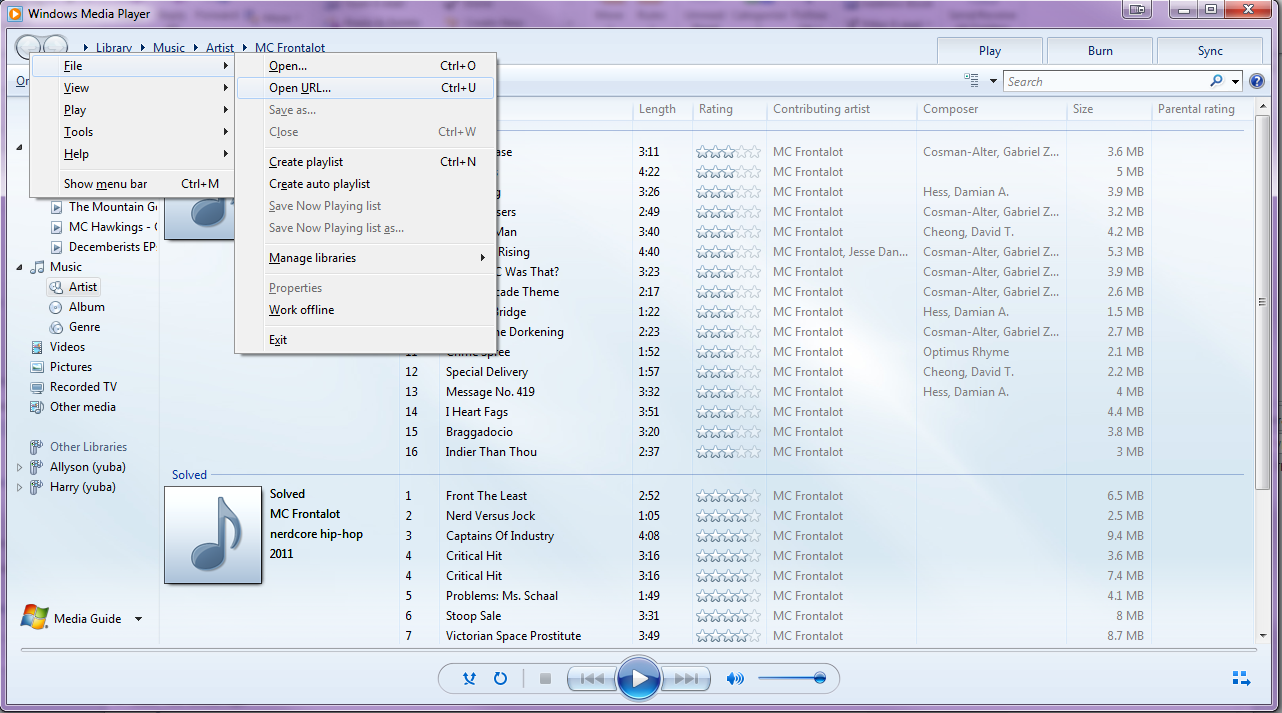Toggle shuffle playback mode

[x=469, y=679]
